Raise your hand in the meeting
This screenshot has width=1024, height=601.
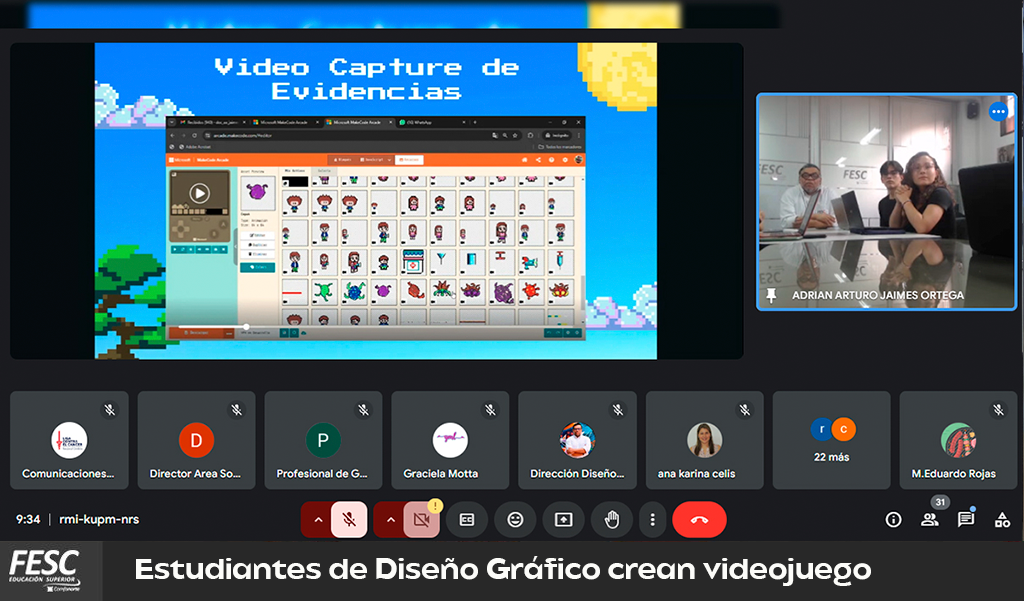tap(612, 520)
